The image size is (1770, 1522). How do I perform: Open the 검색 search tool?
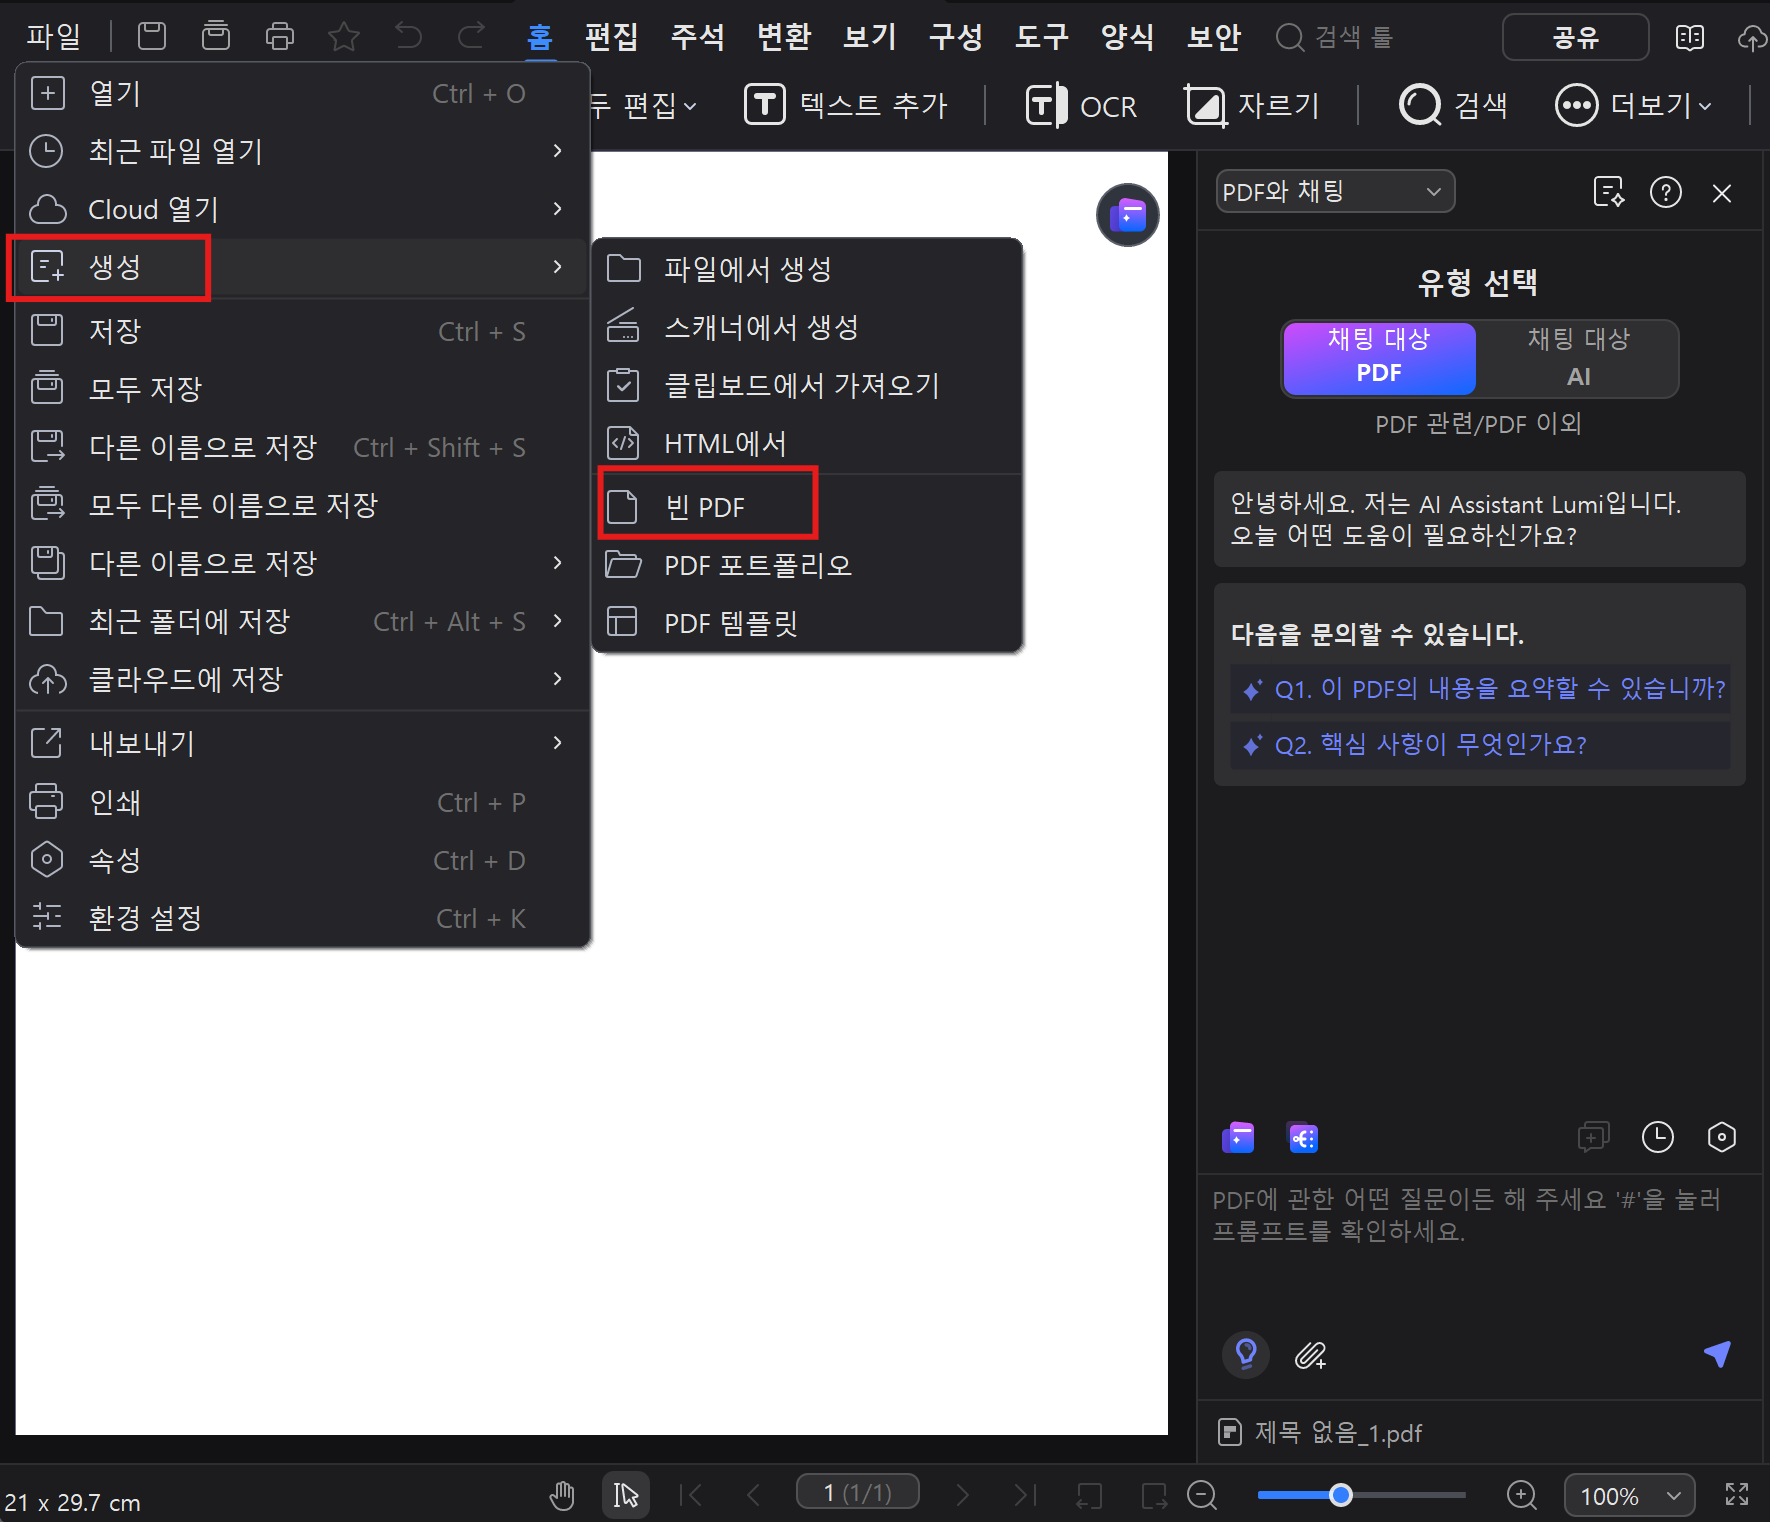(x=1453, y=105)
